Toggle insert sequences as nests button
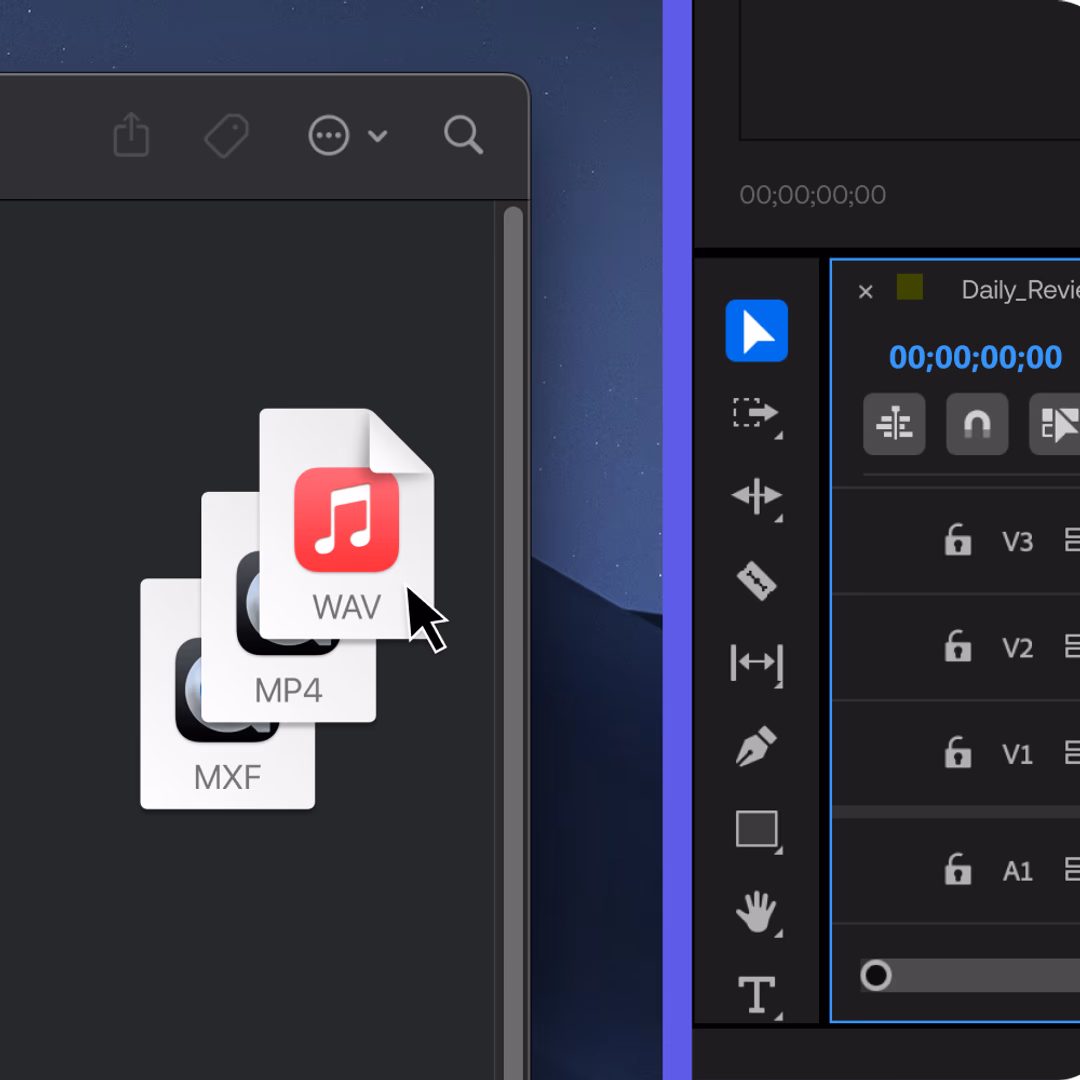This screenshot has height=1080, width=1080. (x=894, y=424)
